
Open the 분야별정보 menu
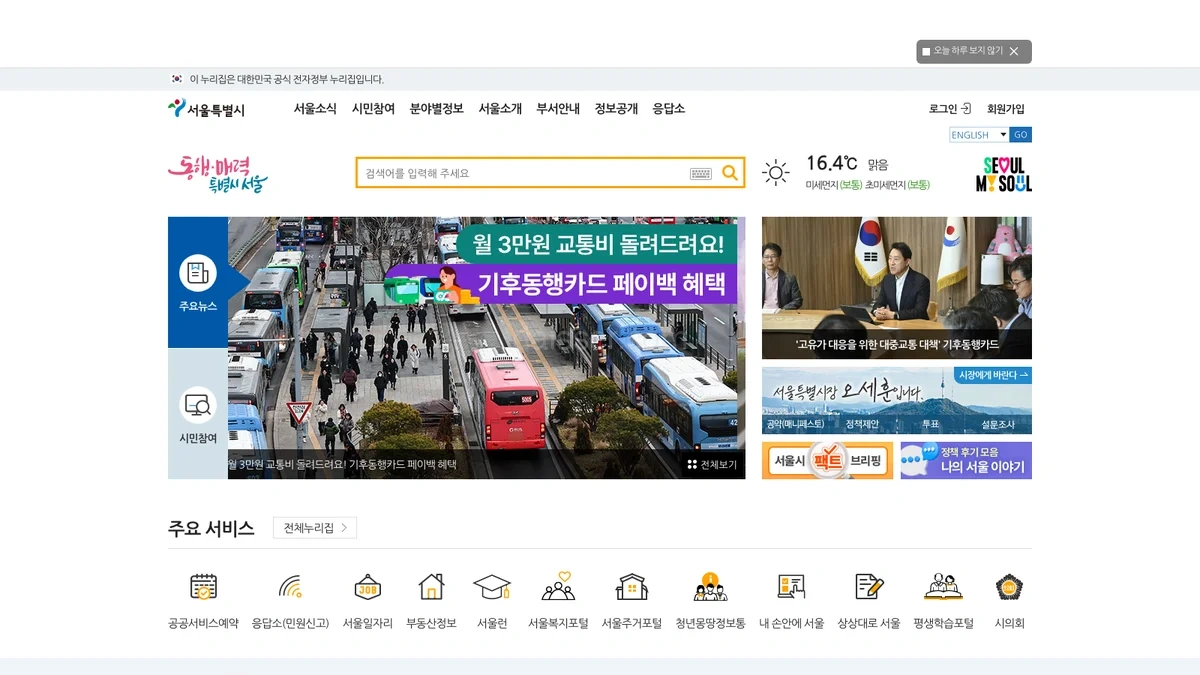[437, 109]
